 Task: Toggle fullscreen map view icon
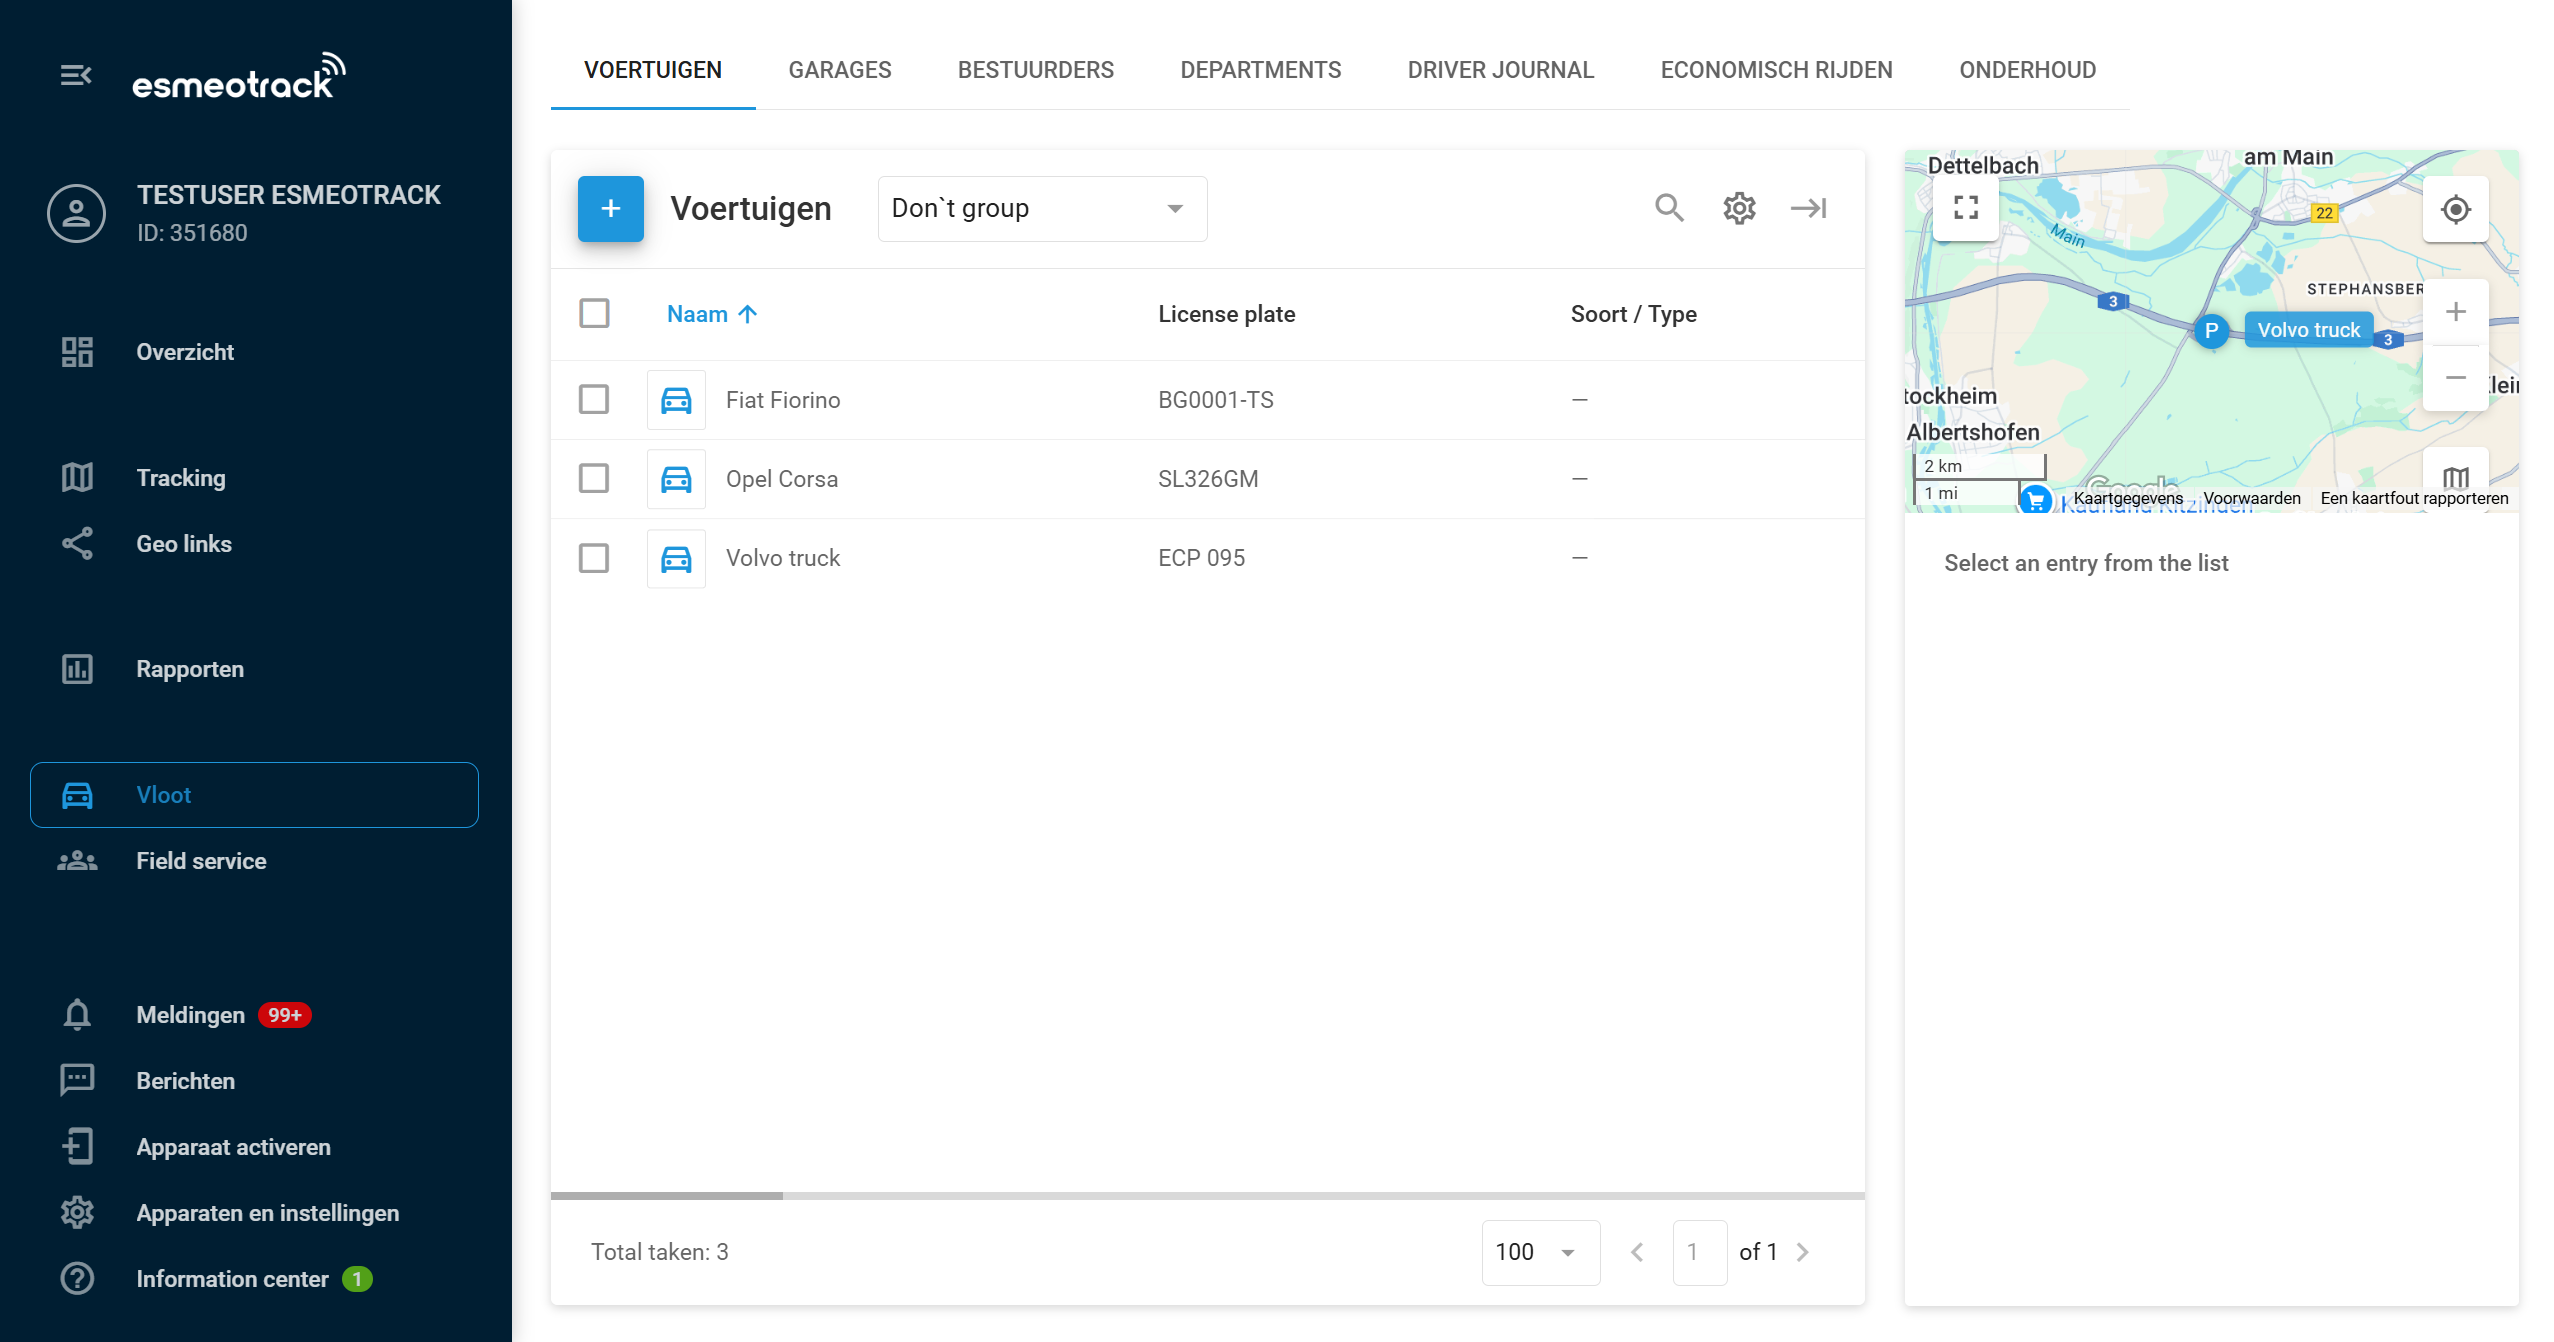(x=1966, y=207)
